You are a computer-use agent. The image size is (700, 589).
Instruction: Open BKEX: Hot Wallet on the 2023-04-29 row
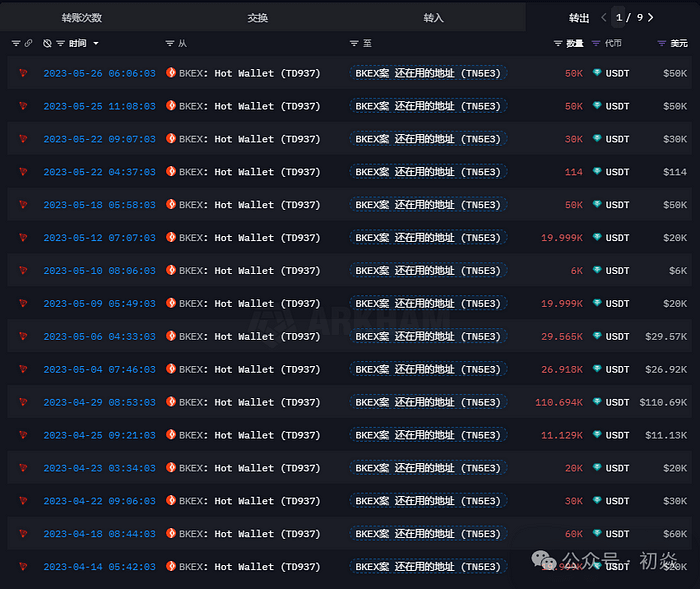coord(250,402)
